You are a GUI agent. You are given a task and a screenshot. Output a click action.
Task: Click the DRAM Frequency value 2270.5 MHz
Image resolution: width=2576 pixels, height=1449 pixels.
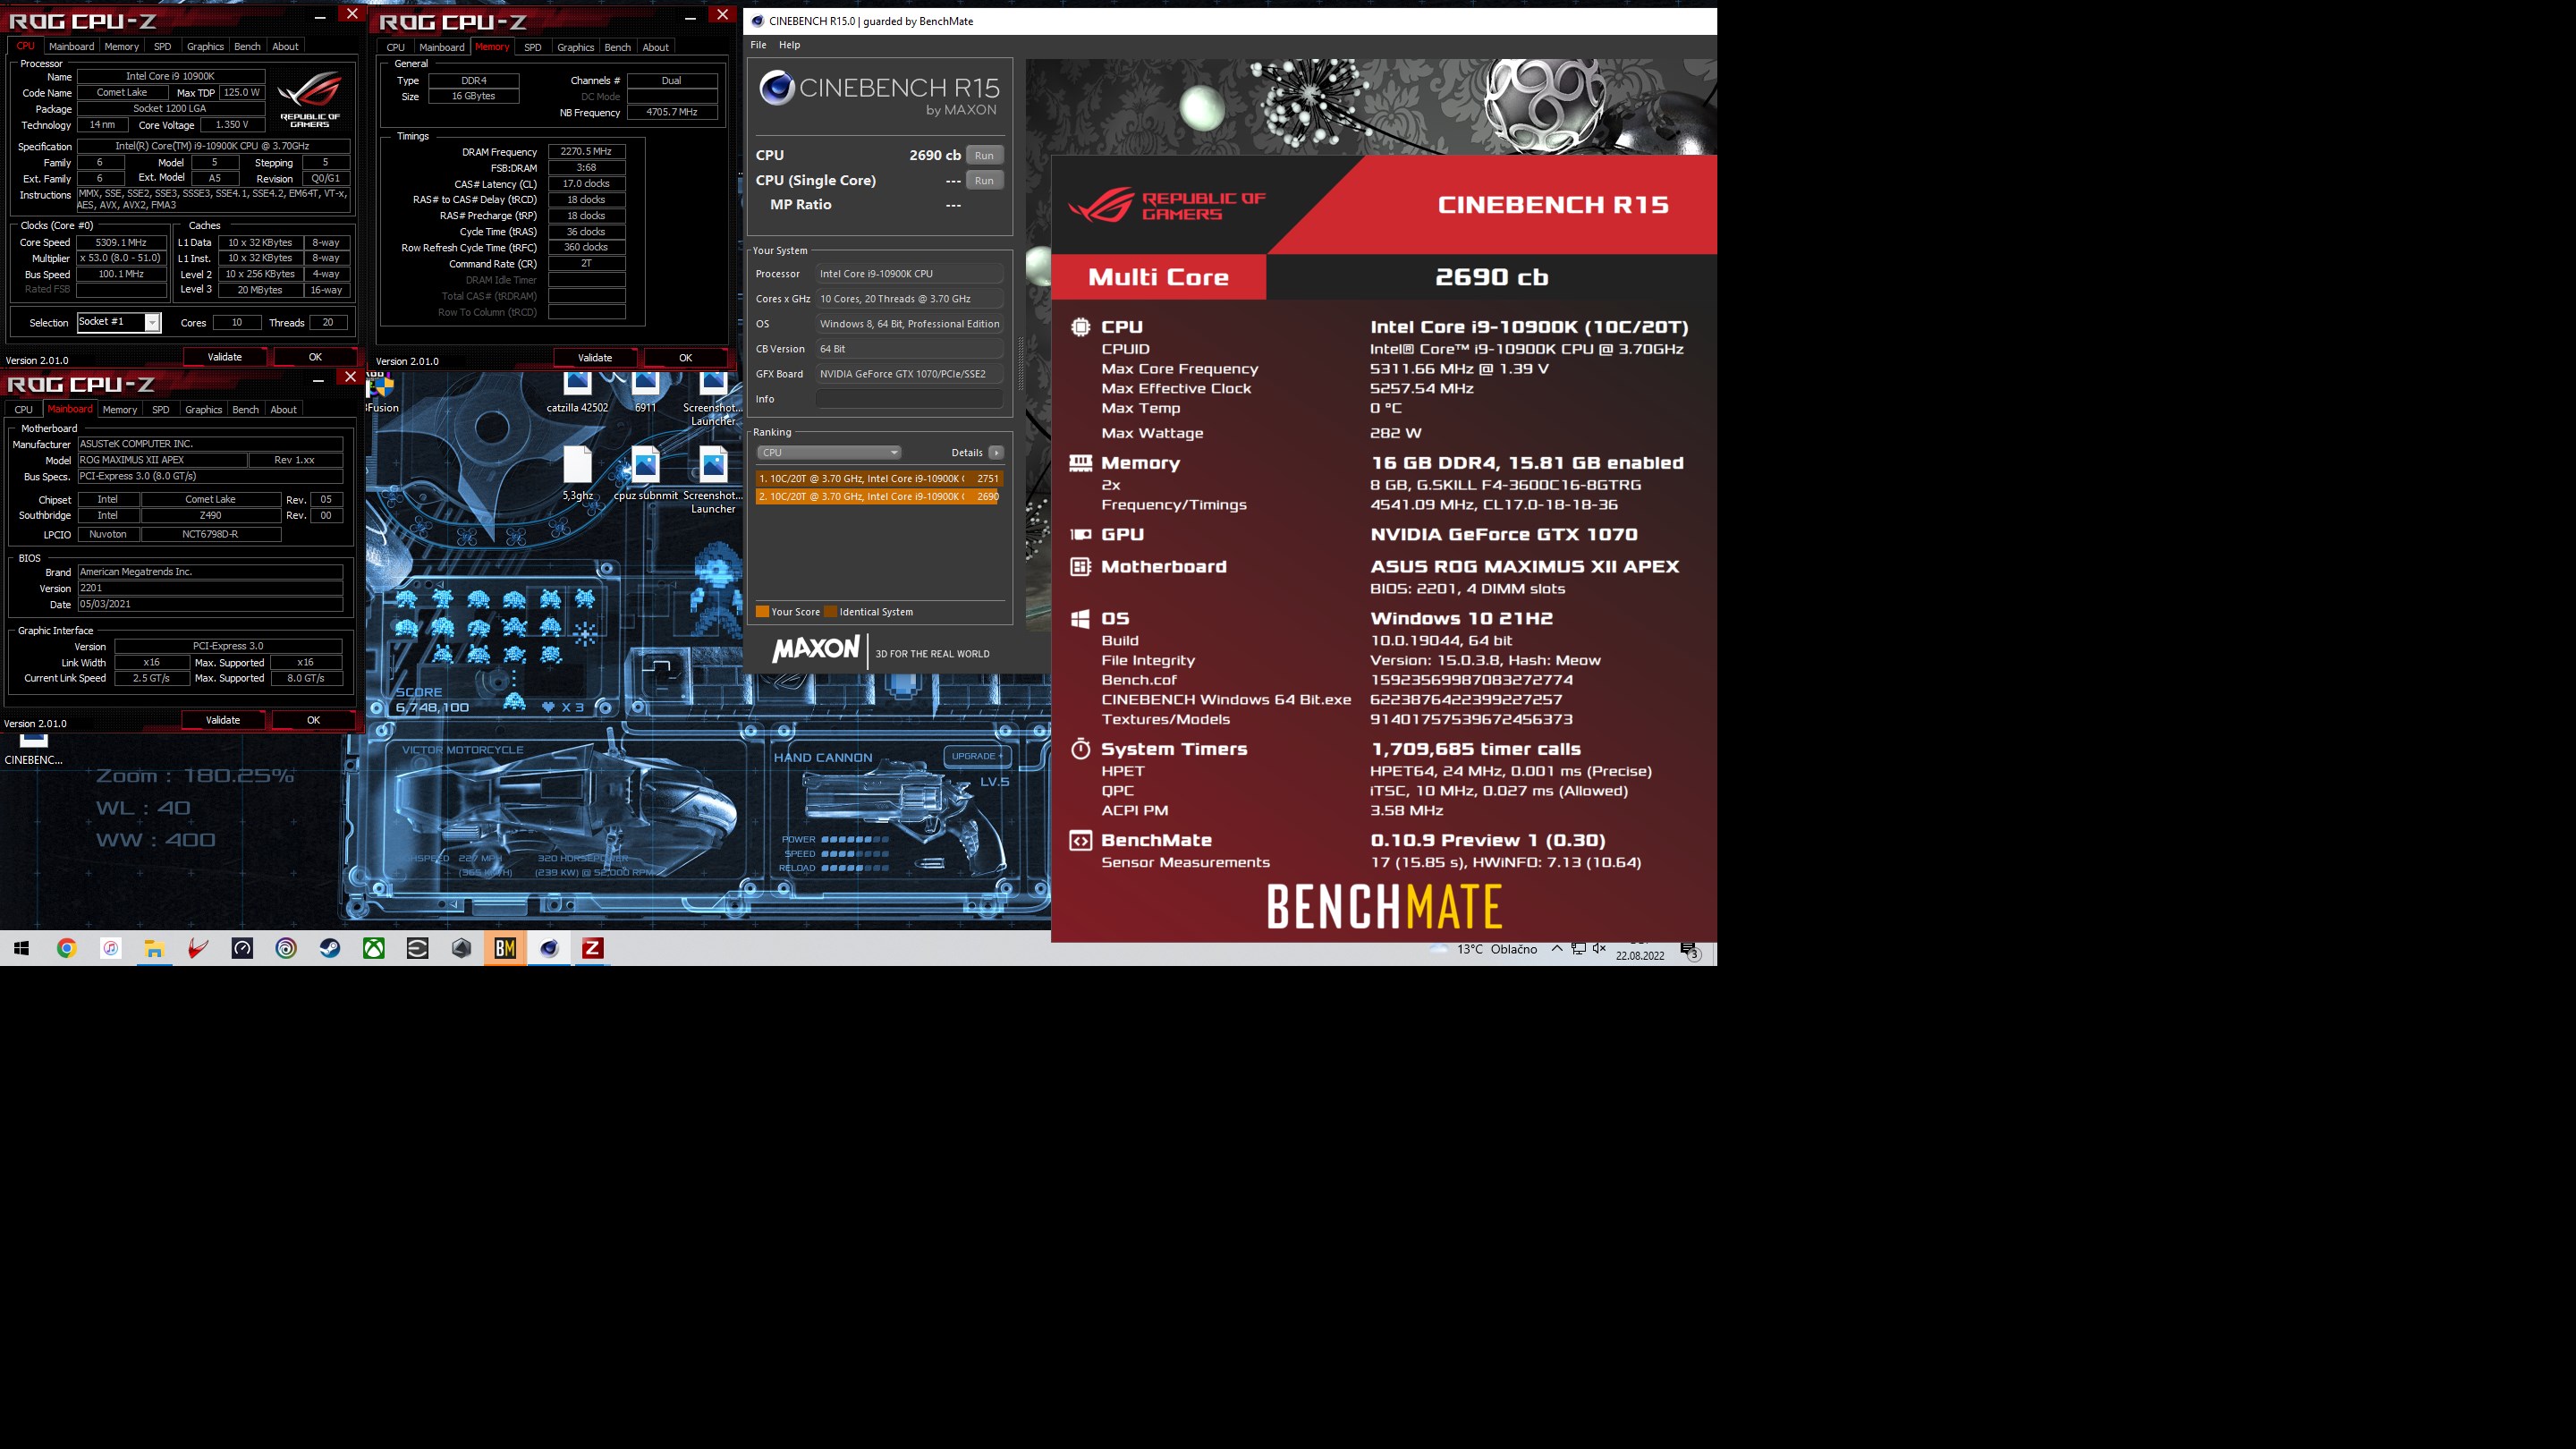pos(586,152)
